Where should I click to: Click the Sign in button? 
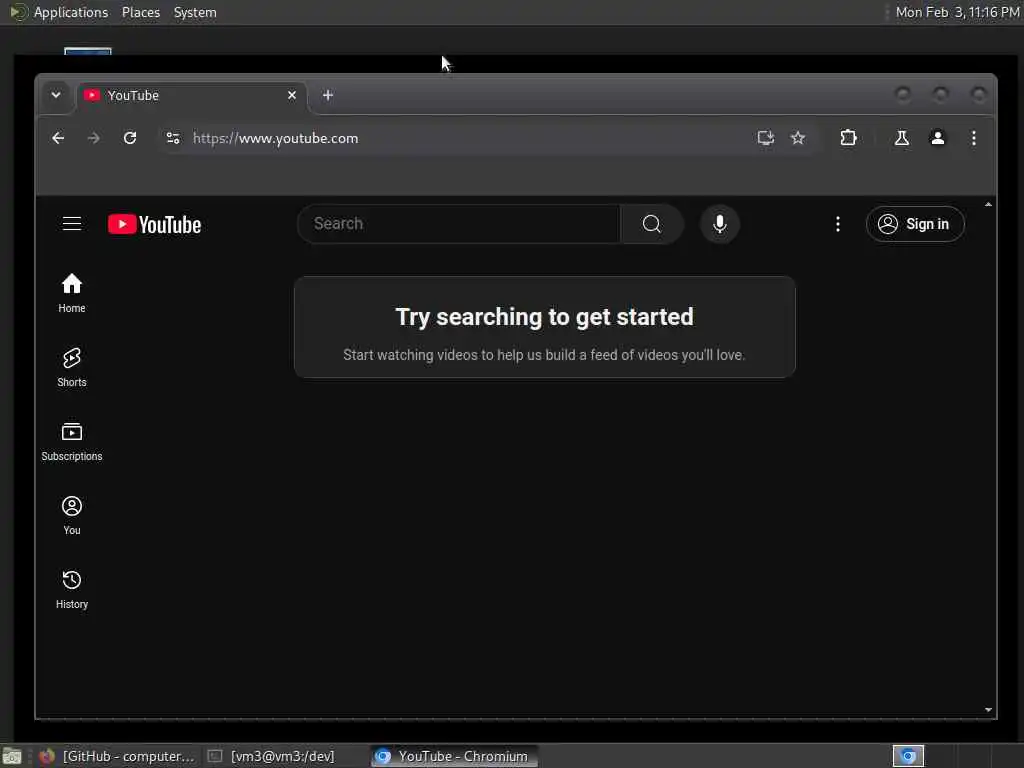tap(915, 224)
